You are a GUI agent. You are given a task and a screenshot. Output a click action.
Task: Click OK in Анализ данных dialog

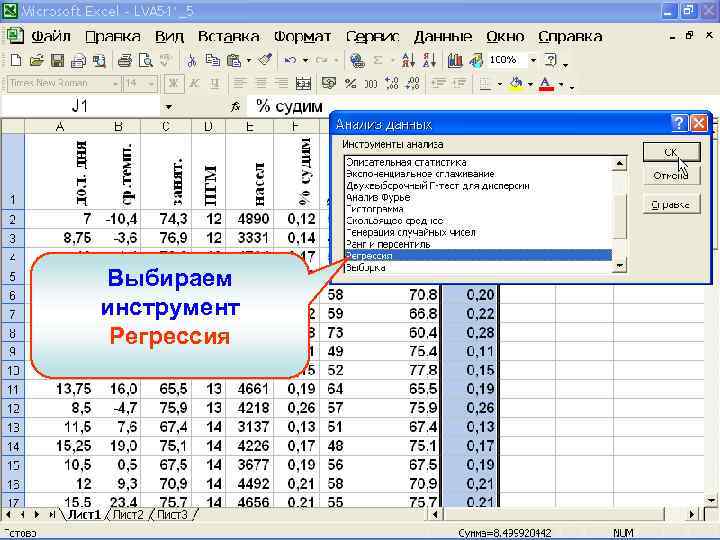point(671,152)
